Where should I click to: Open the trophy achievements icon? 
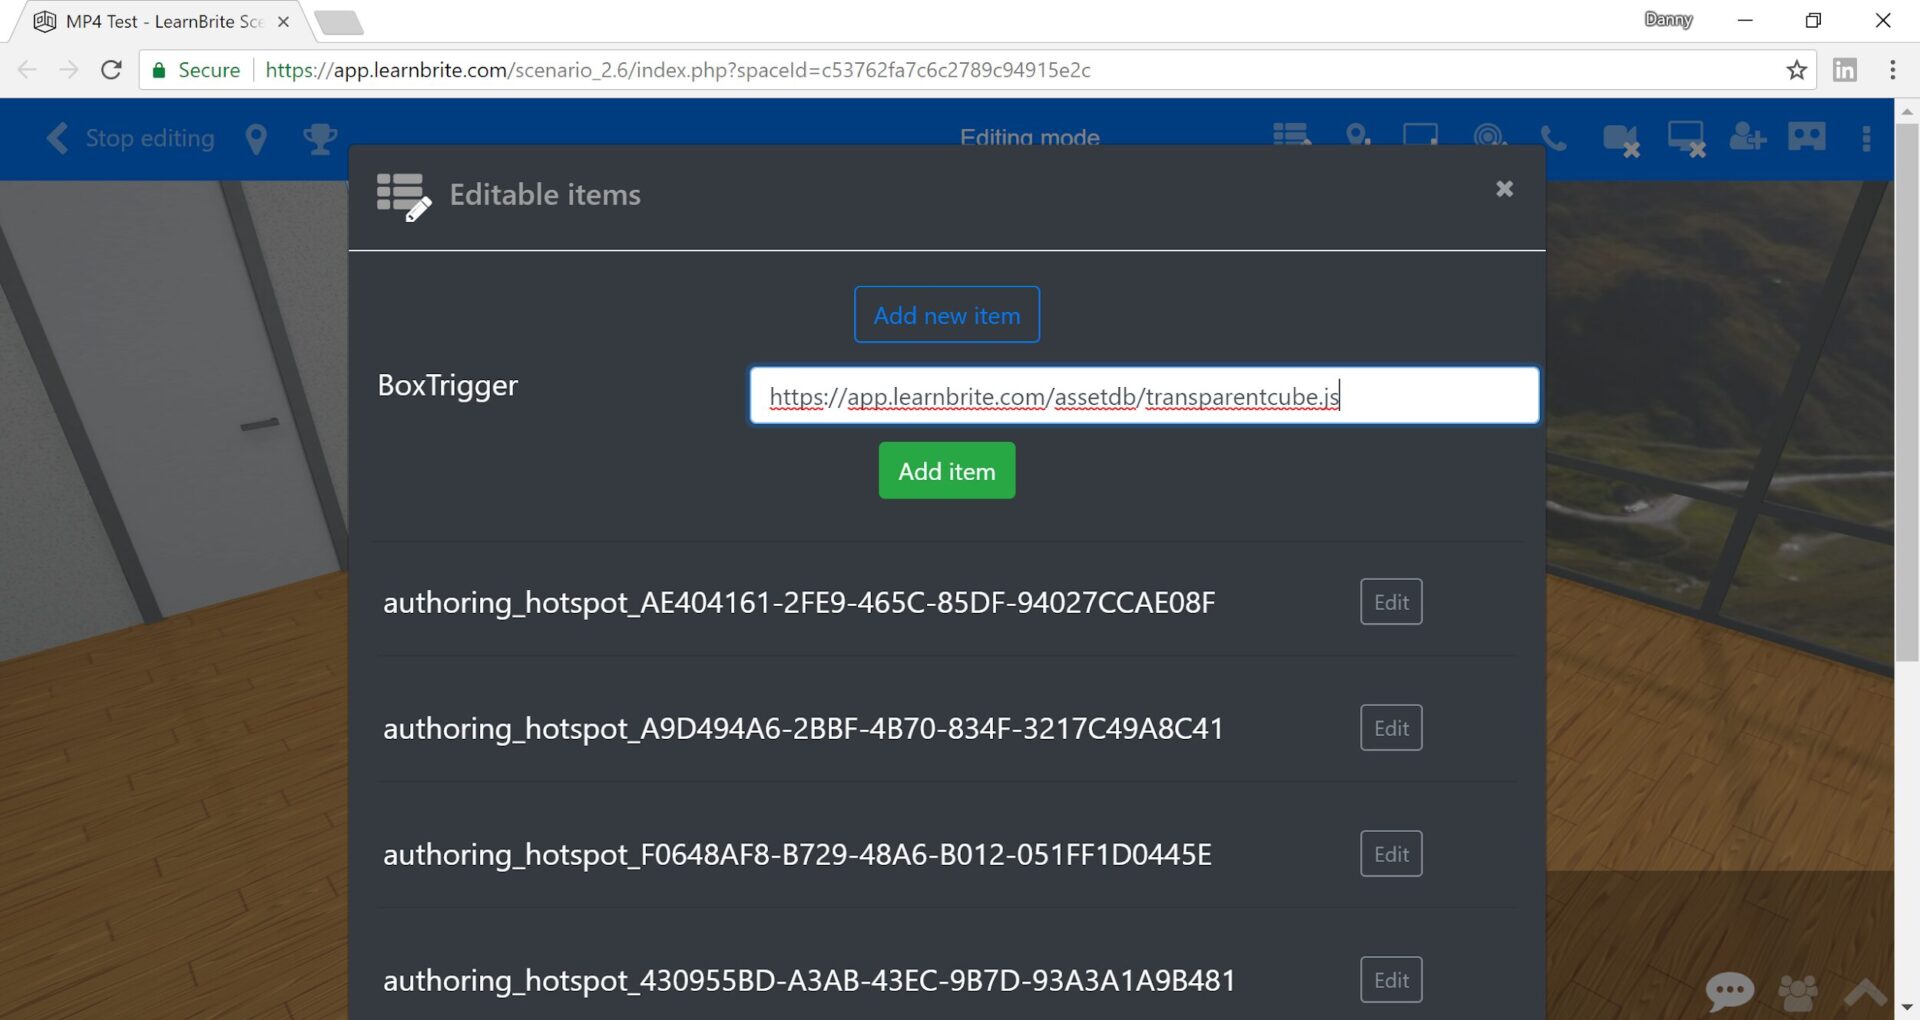[320, 138]
